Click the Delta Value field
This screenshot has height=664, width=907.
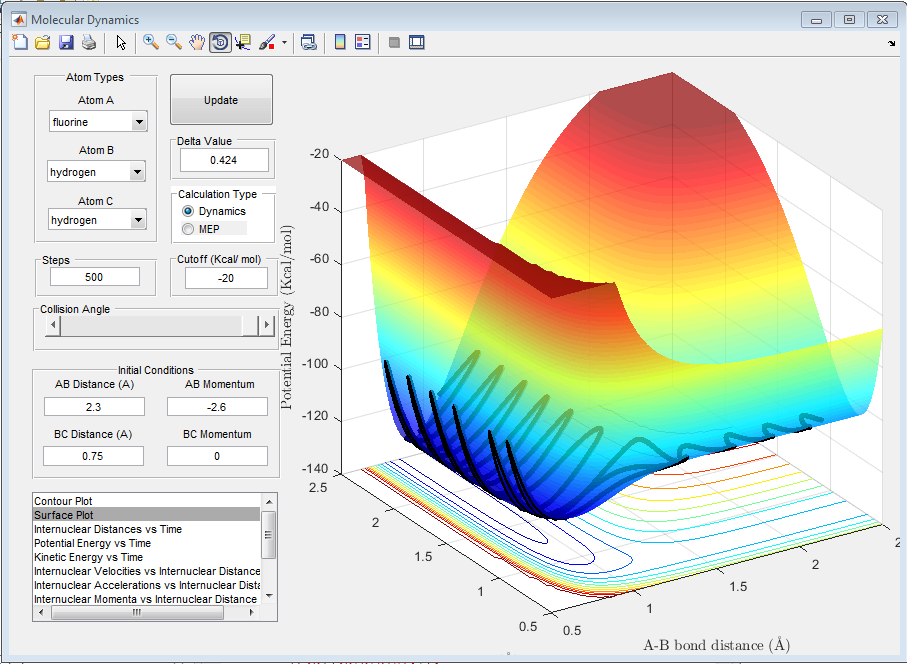(x=224, y=160)
